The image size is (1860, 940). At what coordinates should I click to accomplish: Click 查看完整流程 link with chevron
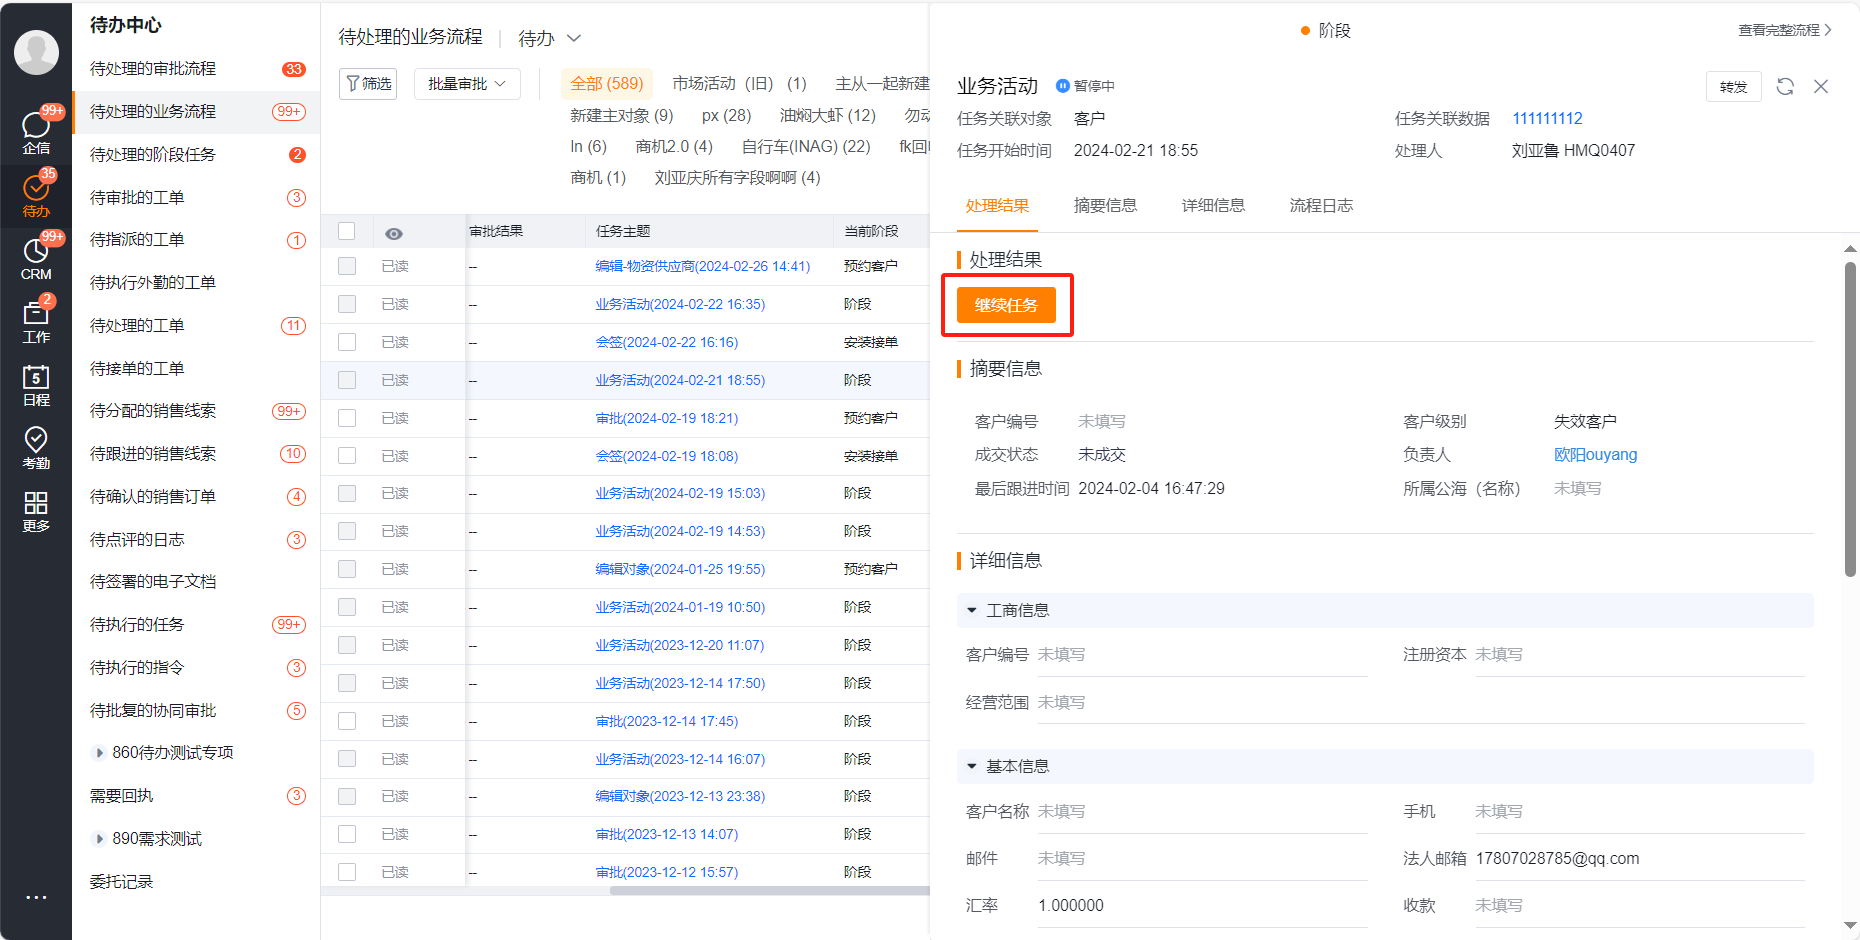coord(1785,30)
